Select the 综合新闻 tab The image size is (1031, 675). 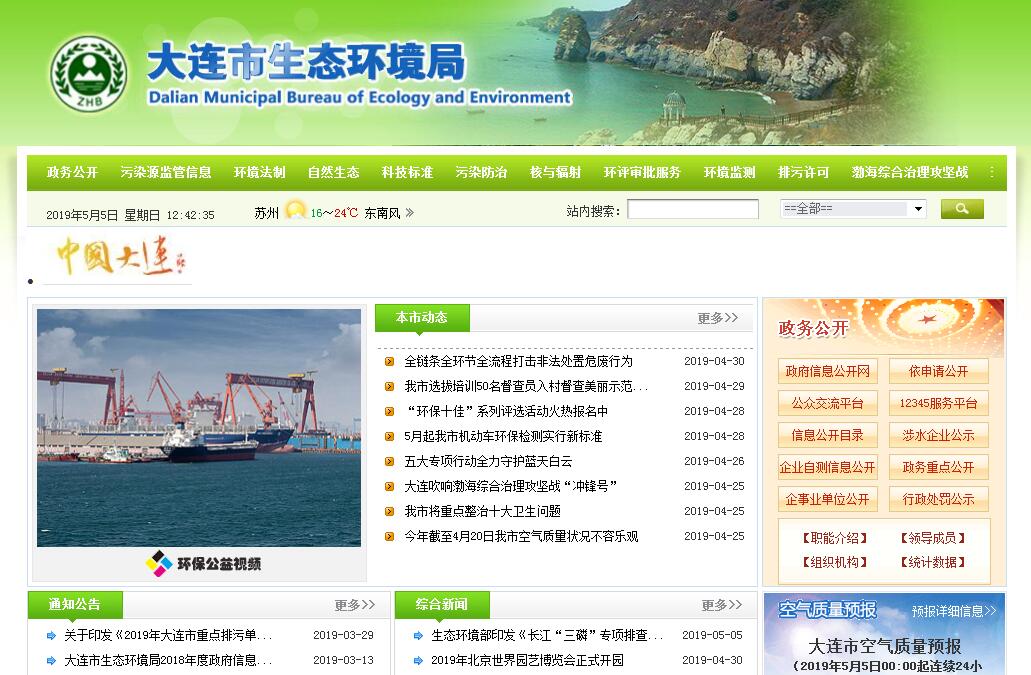(442, 605)
